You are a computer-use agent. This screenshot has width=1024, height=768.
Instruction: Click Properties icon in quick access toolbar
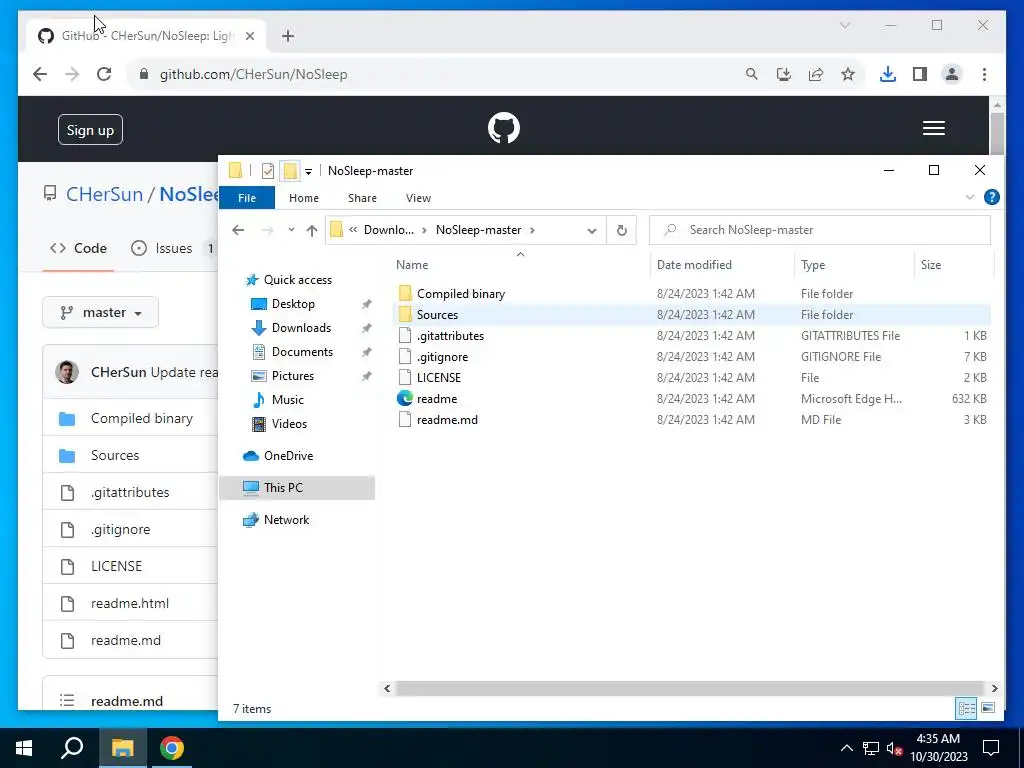[x=268, y=171]
